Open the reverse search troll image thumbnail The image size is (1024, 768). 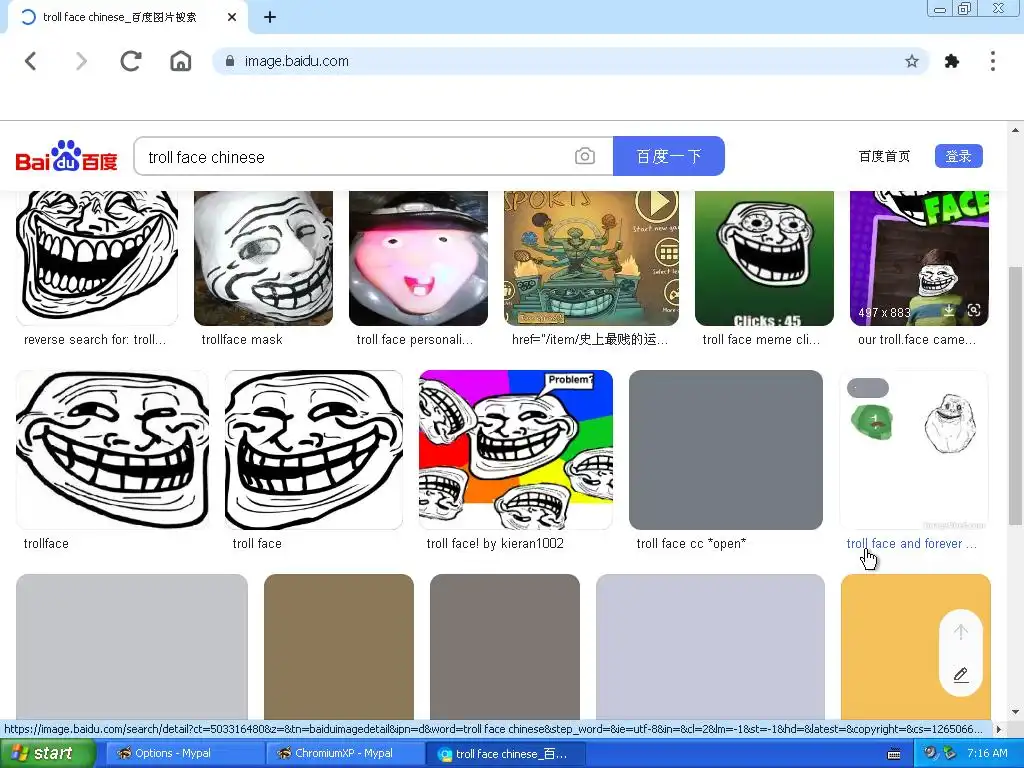pyautogui.click(x=97, y=258)
